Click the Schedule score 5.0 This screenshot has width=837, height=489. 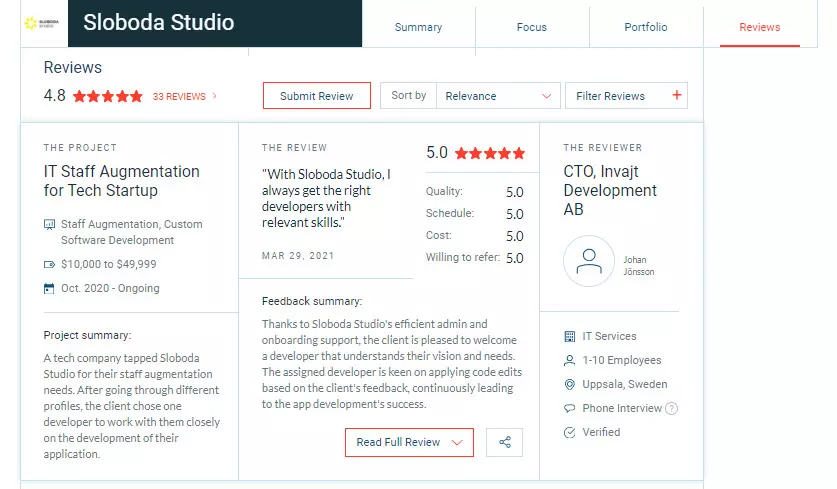click(x=515, y=214)
